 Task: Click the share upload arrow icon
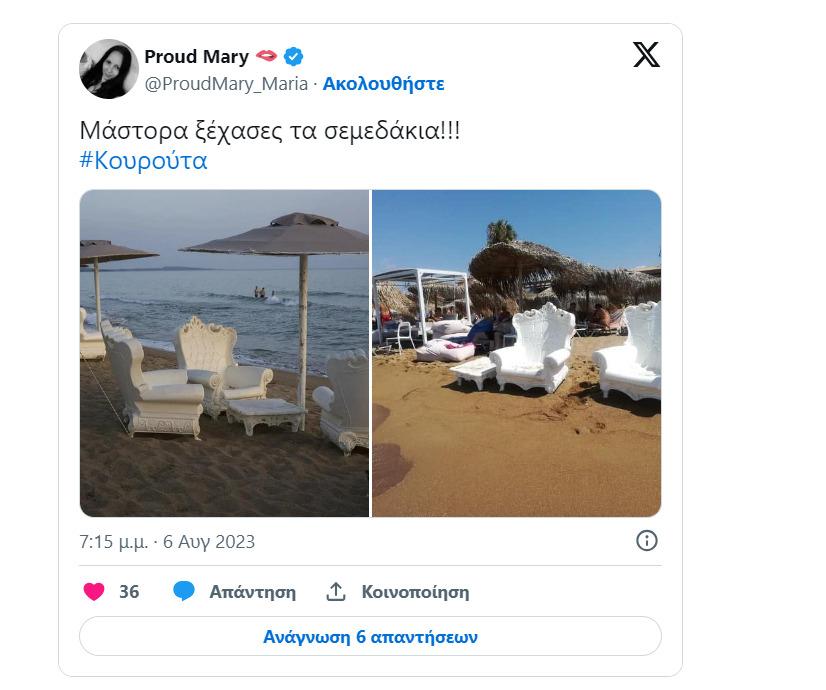336,592
